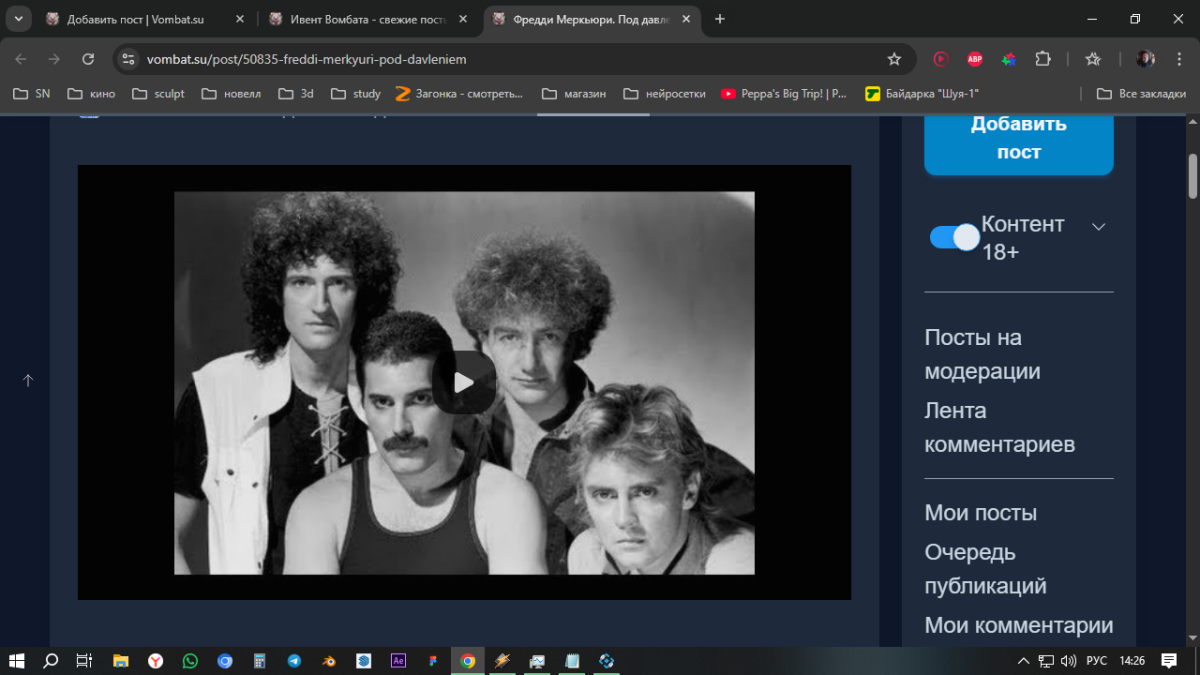Open Загонка - смотреть bookmark
Viewport: 1200px width, 675px height.
tap(459, 93)
